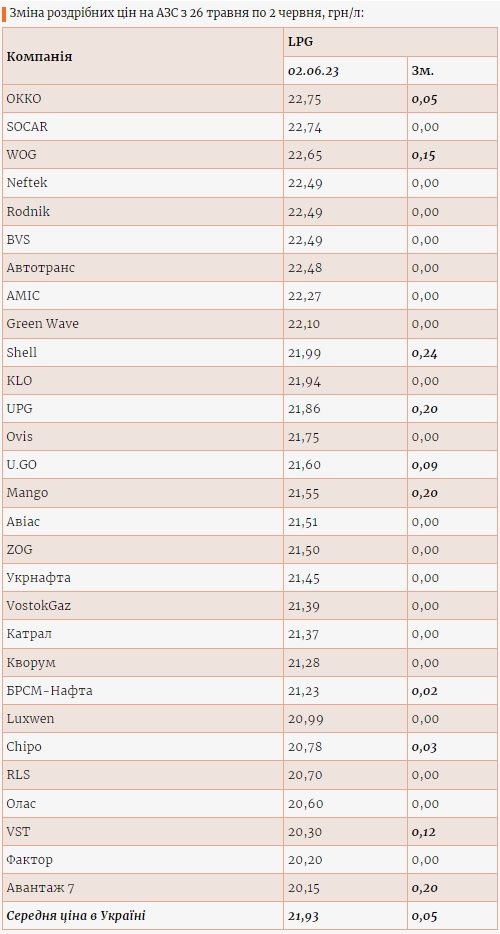Click the SOCAR price 22,74 cell
The width and height of the screenshot is (500, 934).
(x=346, y=127)
